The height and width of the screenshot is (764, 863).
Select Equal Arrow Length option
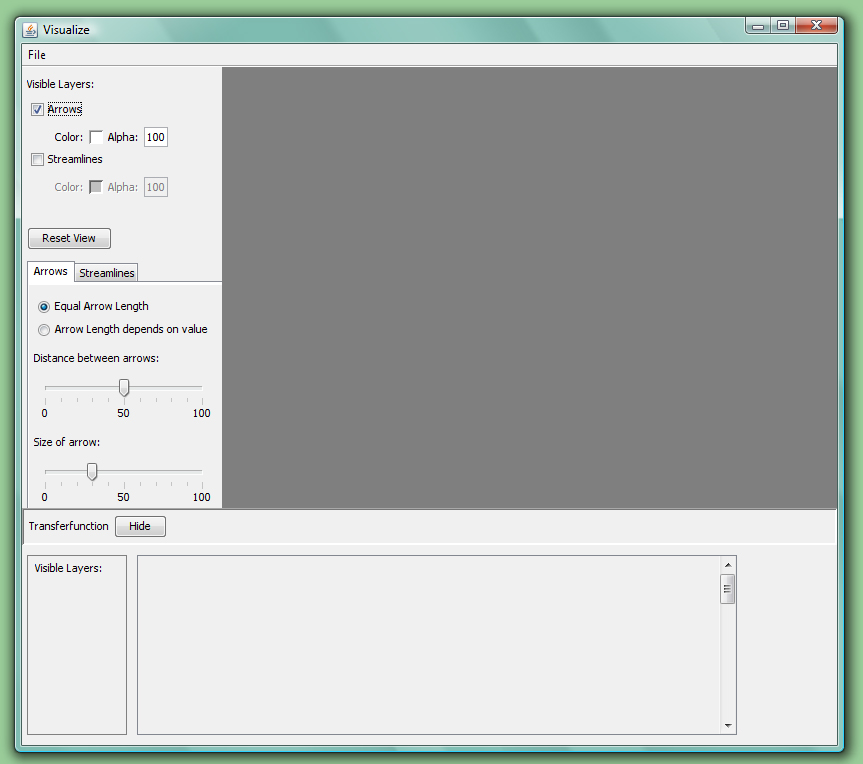click(44, 307)
